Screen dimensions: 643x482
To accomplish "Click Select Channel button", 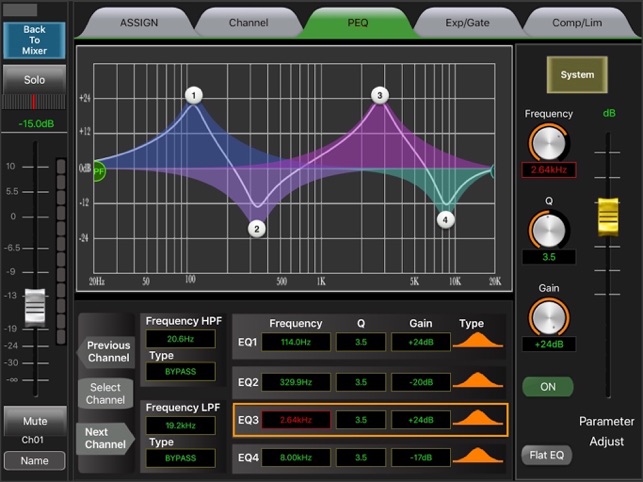I will point(105,393).
